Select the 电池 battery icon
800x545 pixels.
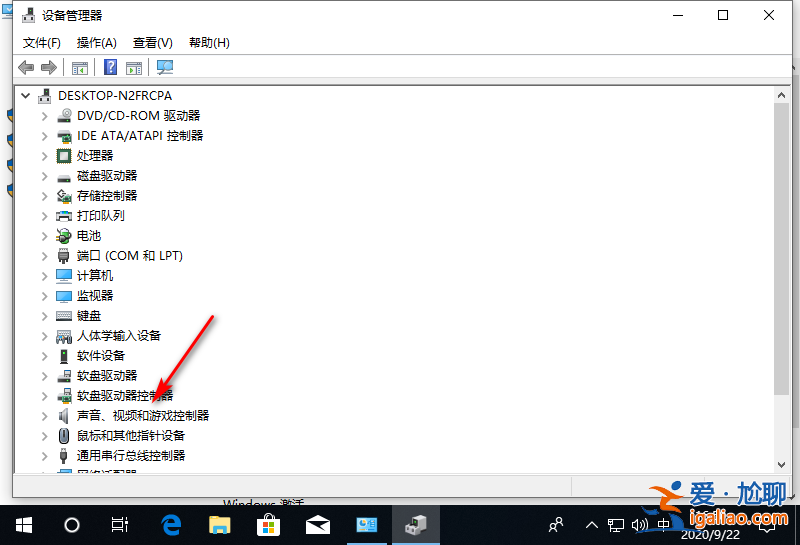tap(64, 236)
